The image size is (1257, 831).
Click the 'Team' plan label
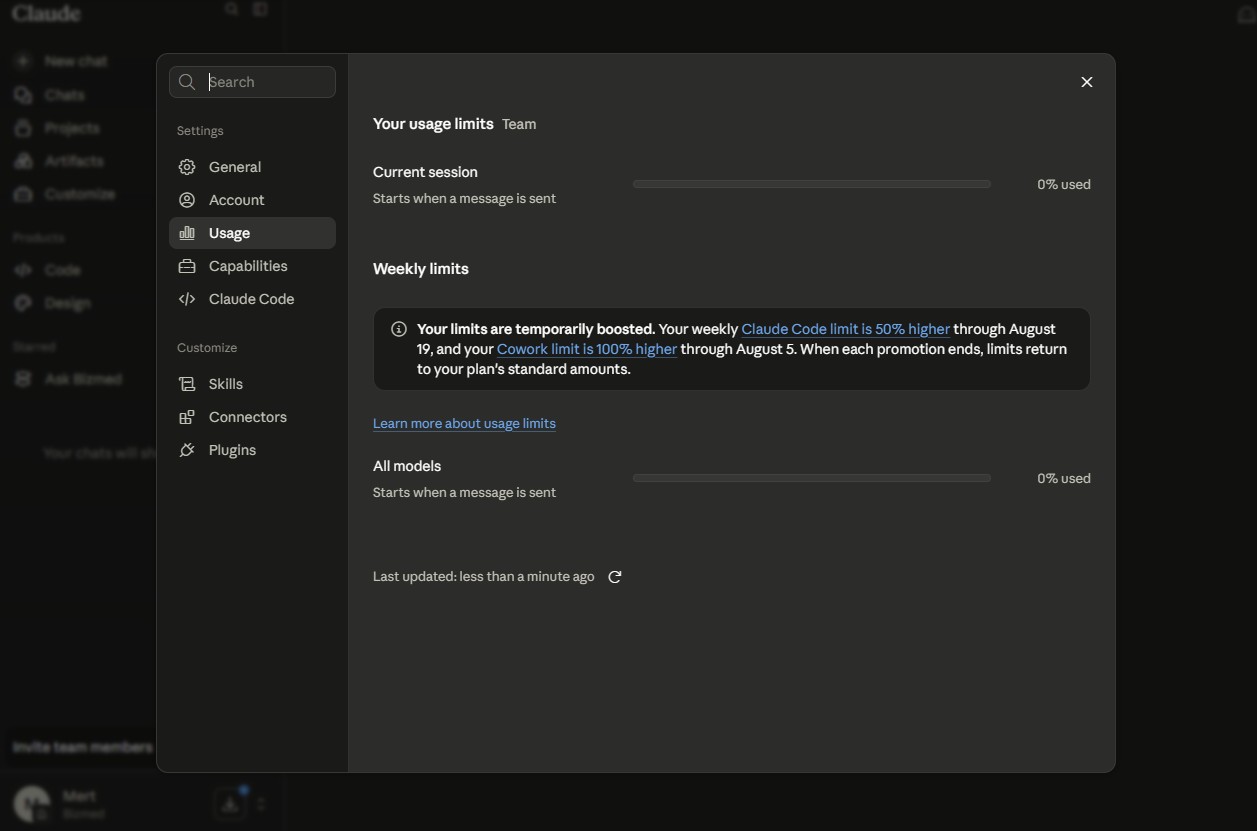tap(519, 124)
